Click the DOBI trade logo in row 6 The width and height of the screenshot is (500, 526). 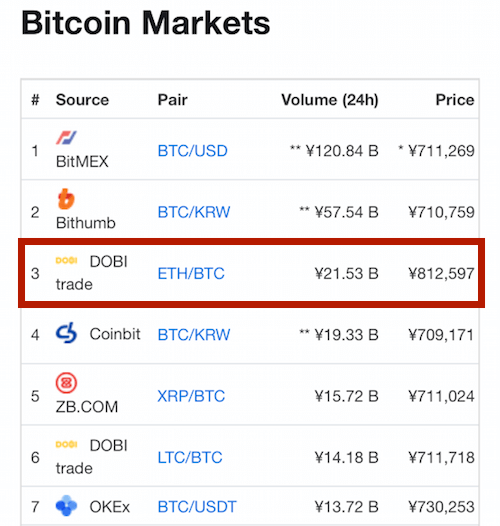tap(66, 444)
